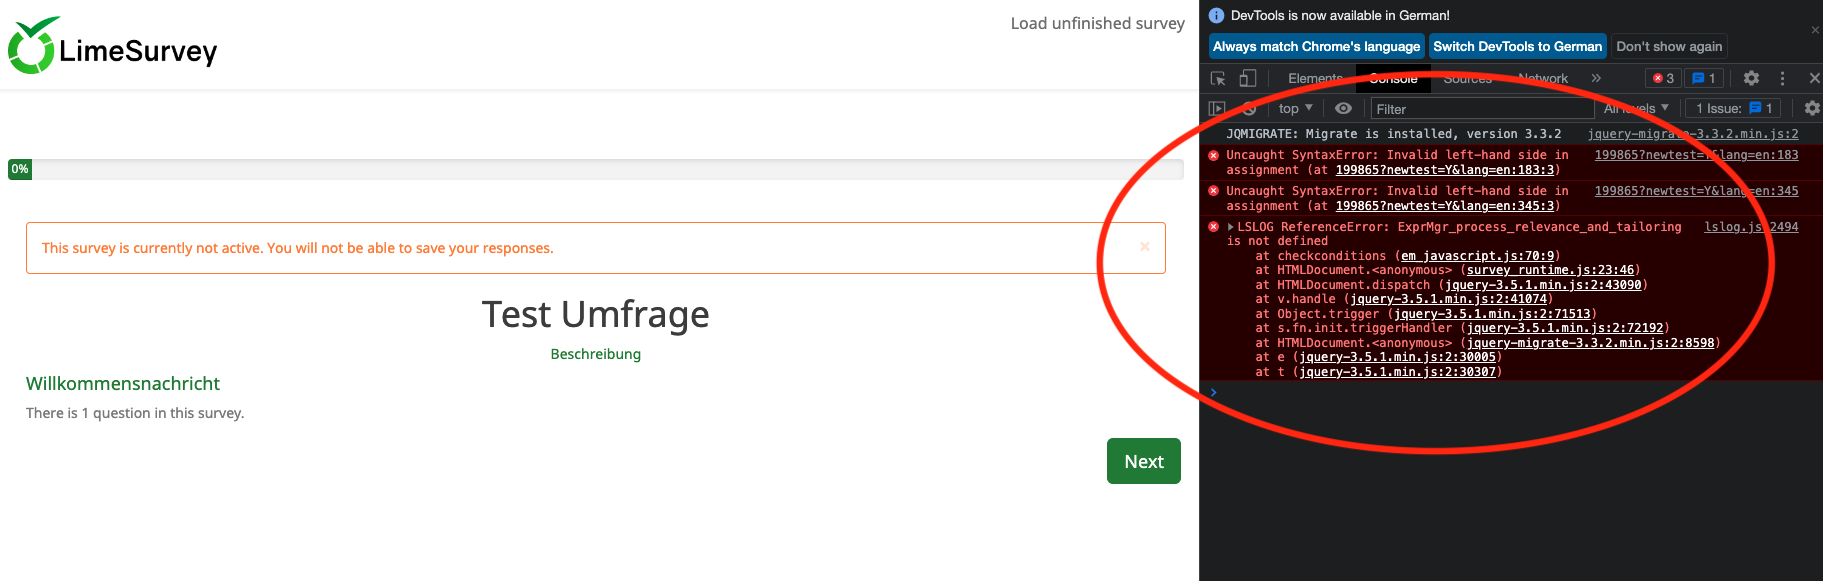Switch to the Network tab
Image resolution: width=1823 pixels, height=581 pixels.
coord(1542,78)
